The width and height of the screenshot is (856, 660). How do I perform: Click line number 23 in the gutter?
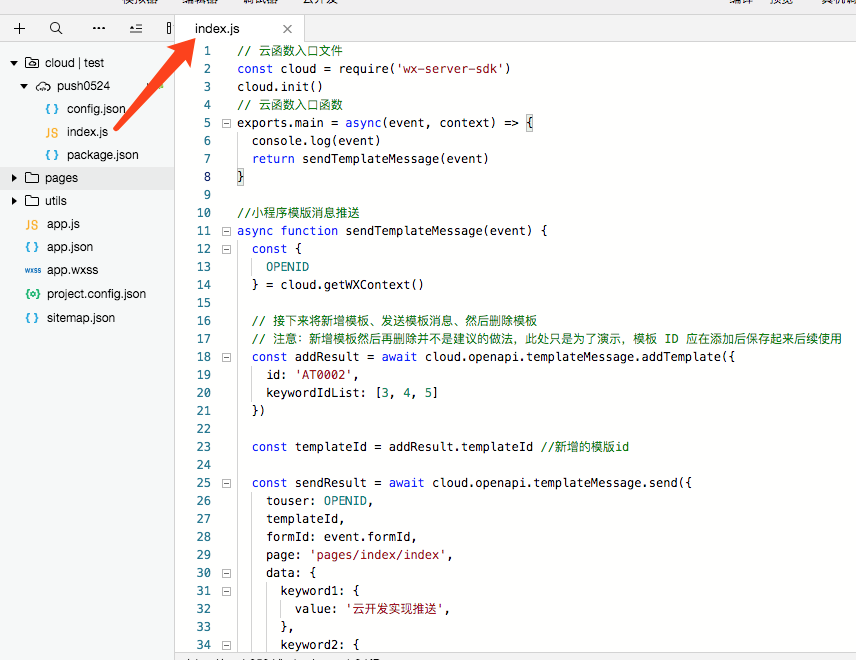point(204,447)
